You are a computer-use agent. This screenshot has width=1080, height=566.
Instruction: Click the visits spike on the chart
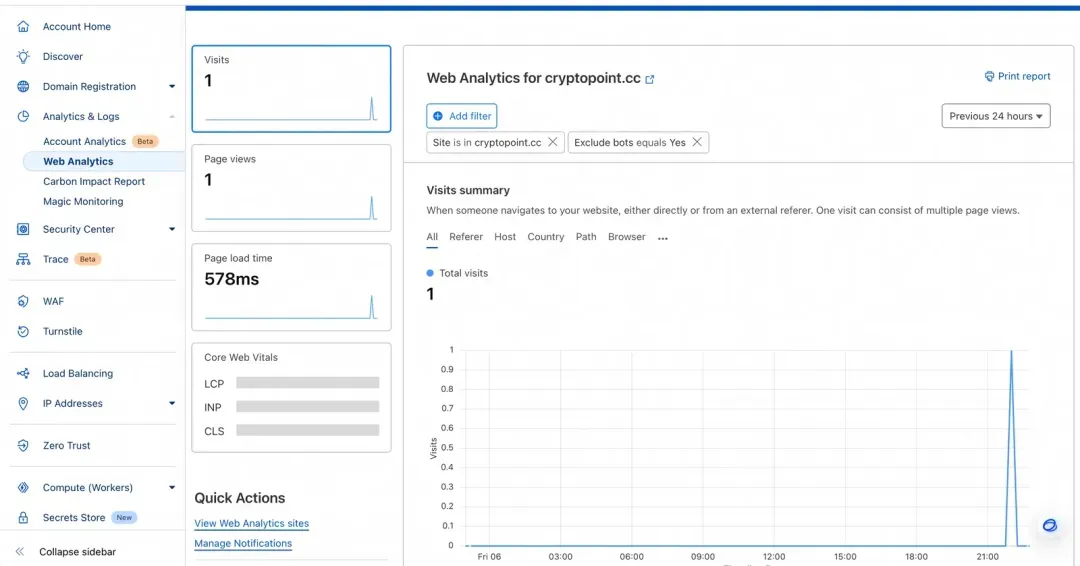pyautogui.click(x=1011, y=448)
